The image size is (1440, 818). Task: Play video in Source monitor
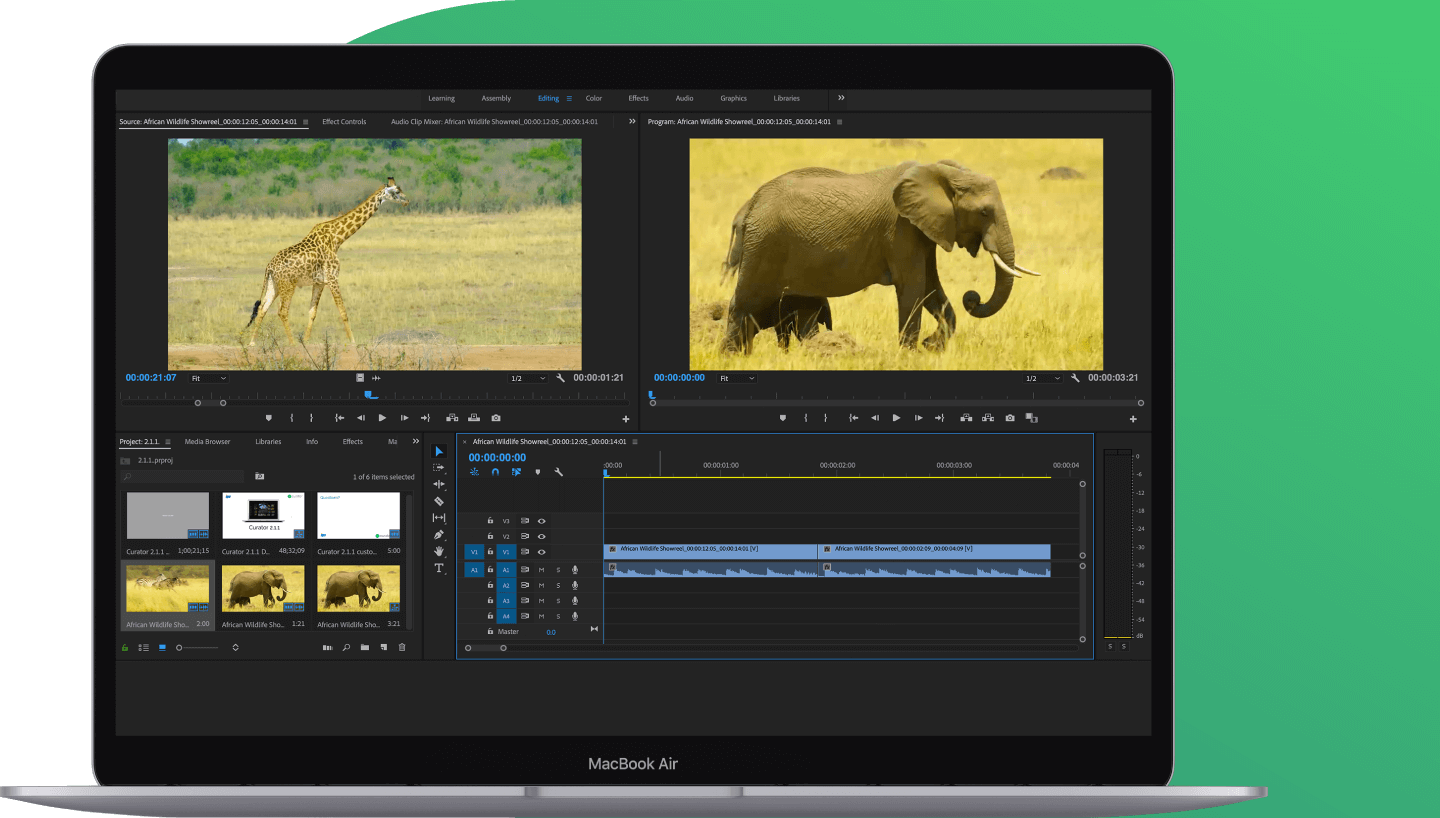(x=382, y=418)
